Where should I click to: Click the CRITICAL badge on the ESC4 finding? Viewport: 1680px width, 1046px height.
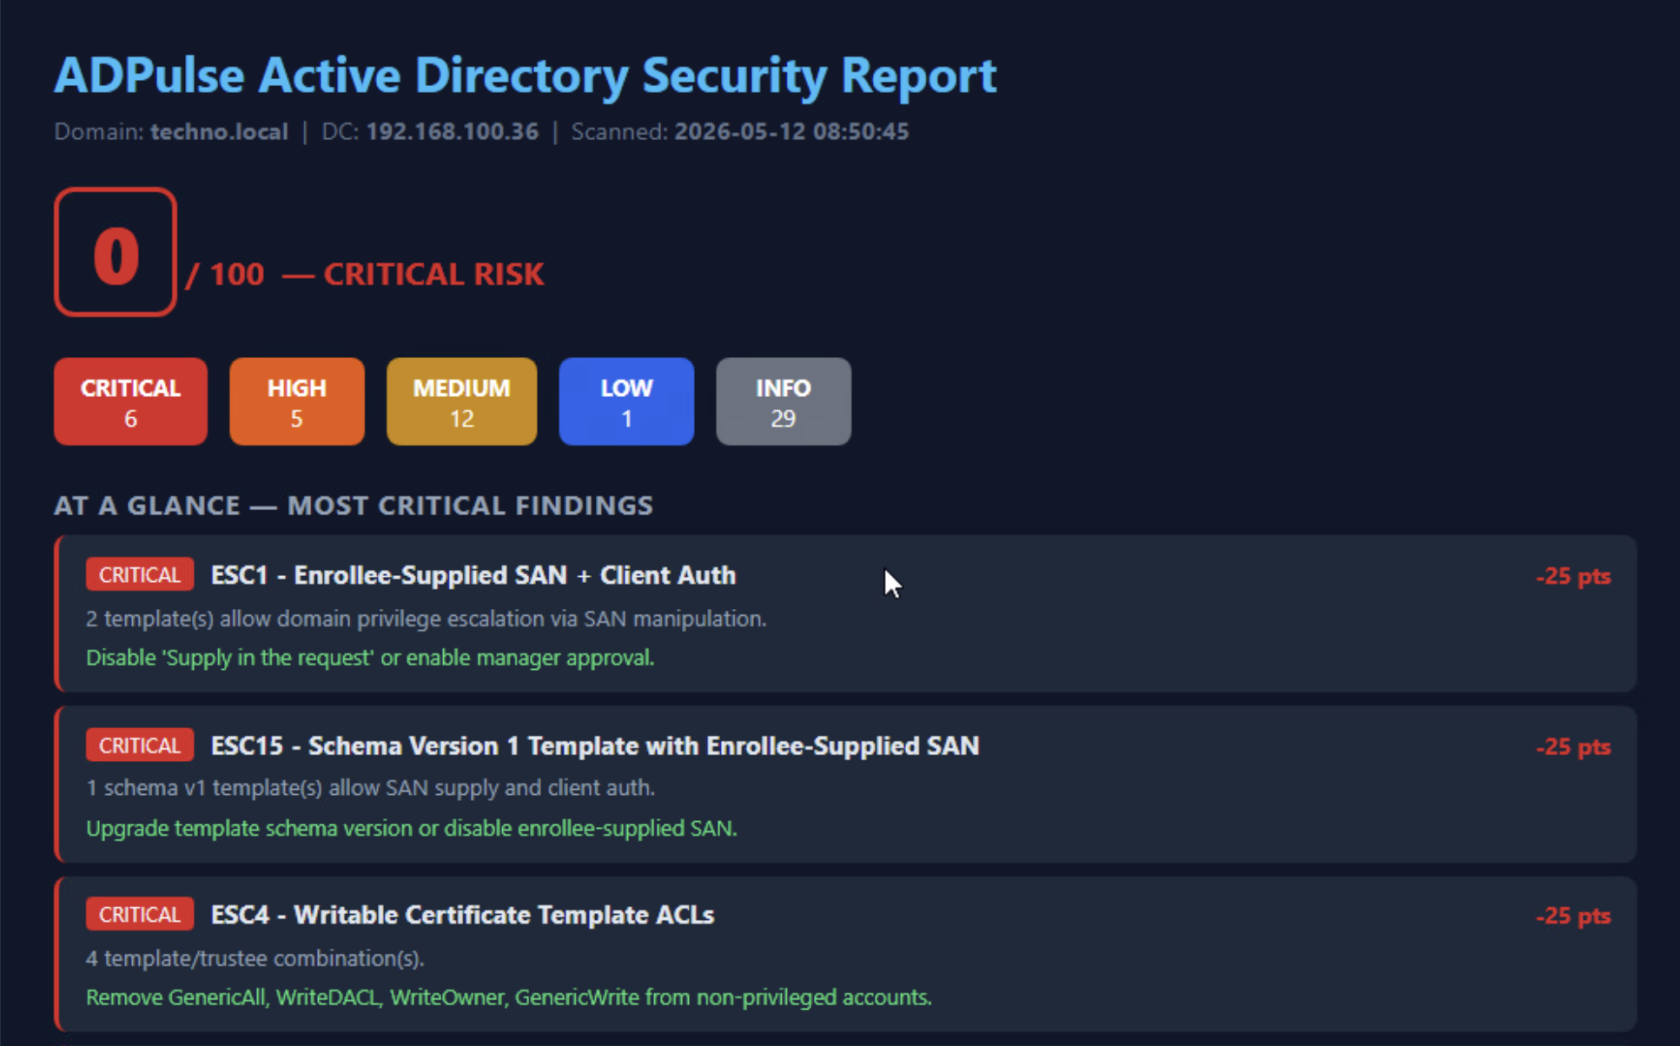point(140,914)
